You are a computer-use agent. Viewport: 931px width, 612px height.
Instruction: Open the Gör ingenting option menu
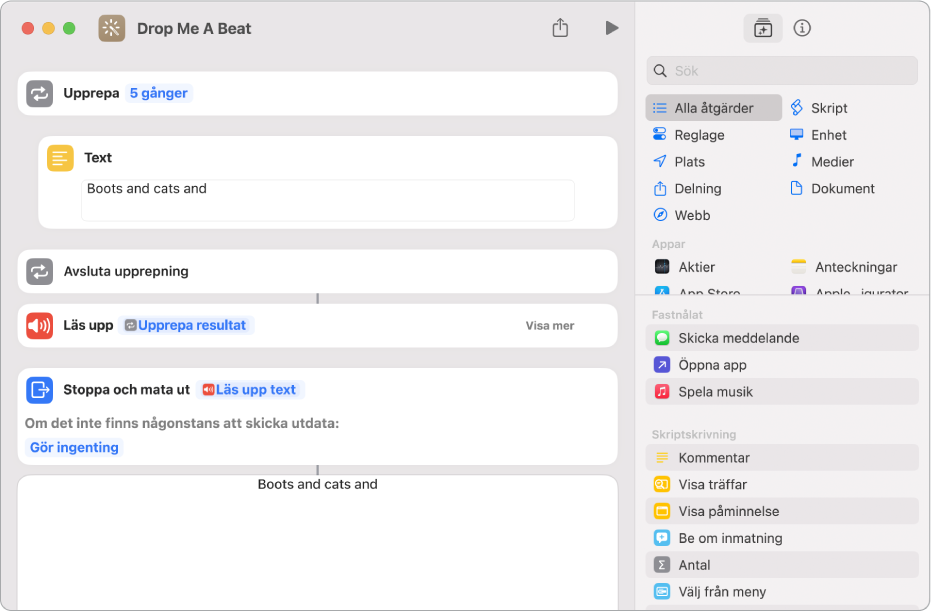74,448
